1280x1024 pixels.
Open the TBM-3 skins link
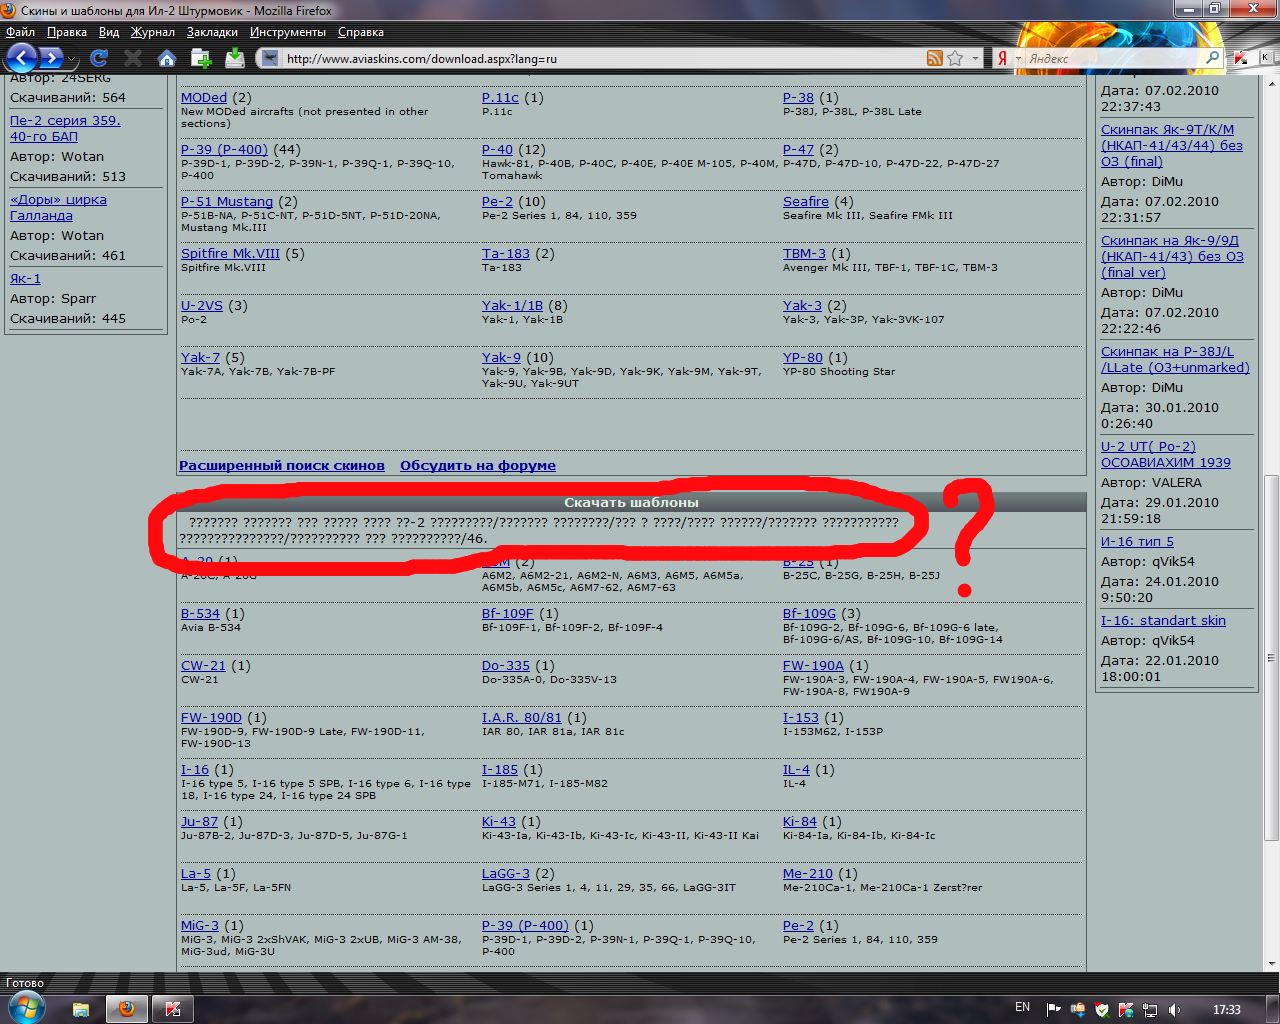(x=805, y=254)
